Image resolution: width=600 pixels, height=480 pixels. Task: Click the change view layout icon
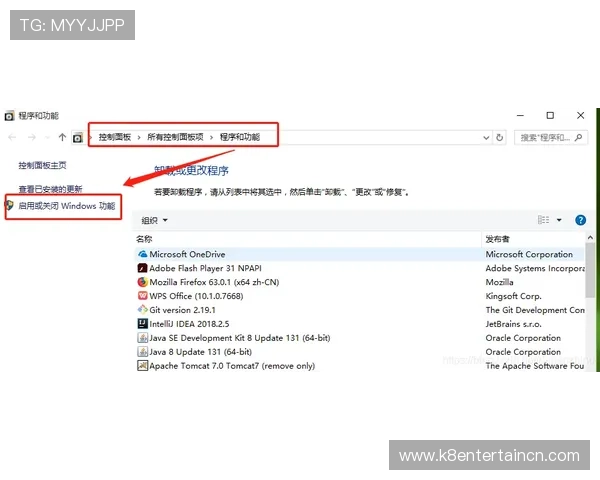point(543,220)
